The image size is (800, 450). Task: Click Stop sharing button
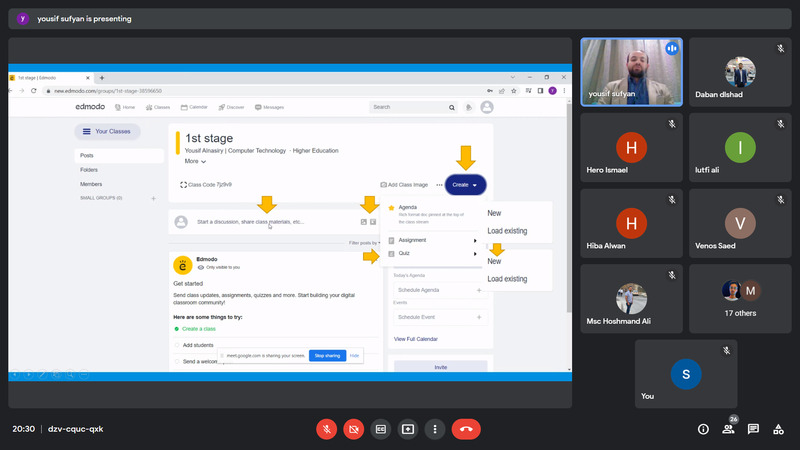327,356
